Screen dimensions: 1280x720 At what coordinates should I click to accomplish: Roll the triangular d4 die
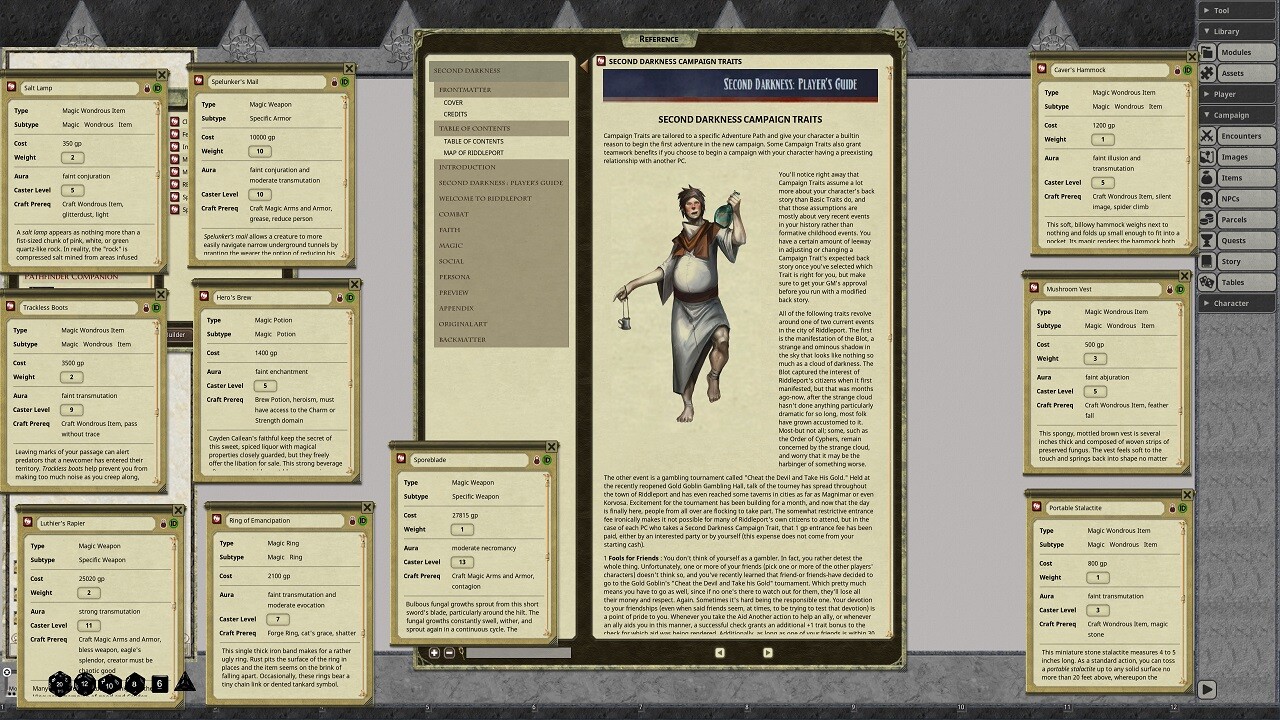point(185,684)
